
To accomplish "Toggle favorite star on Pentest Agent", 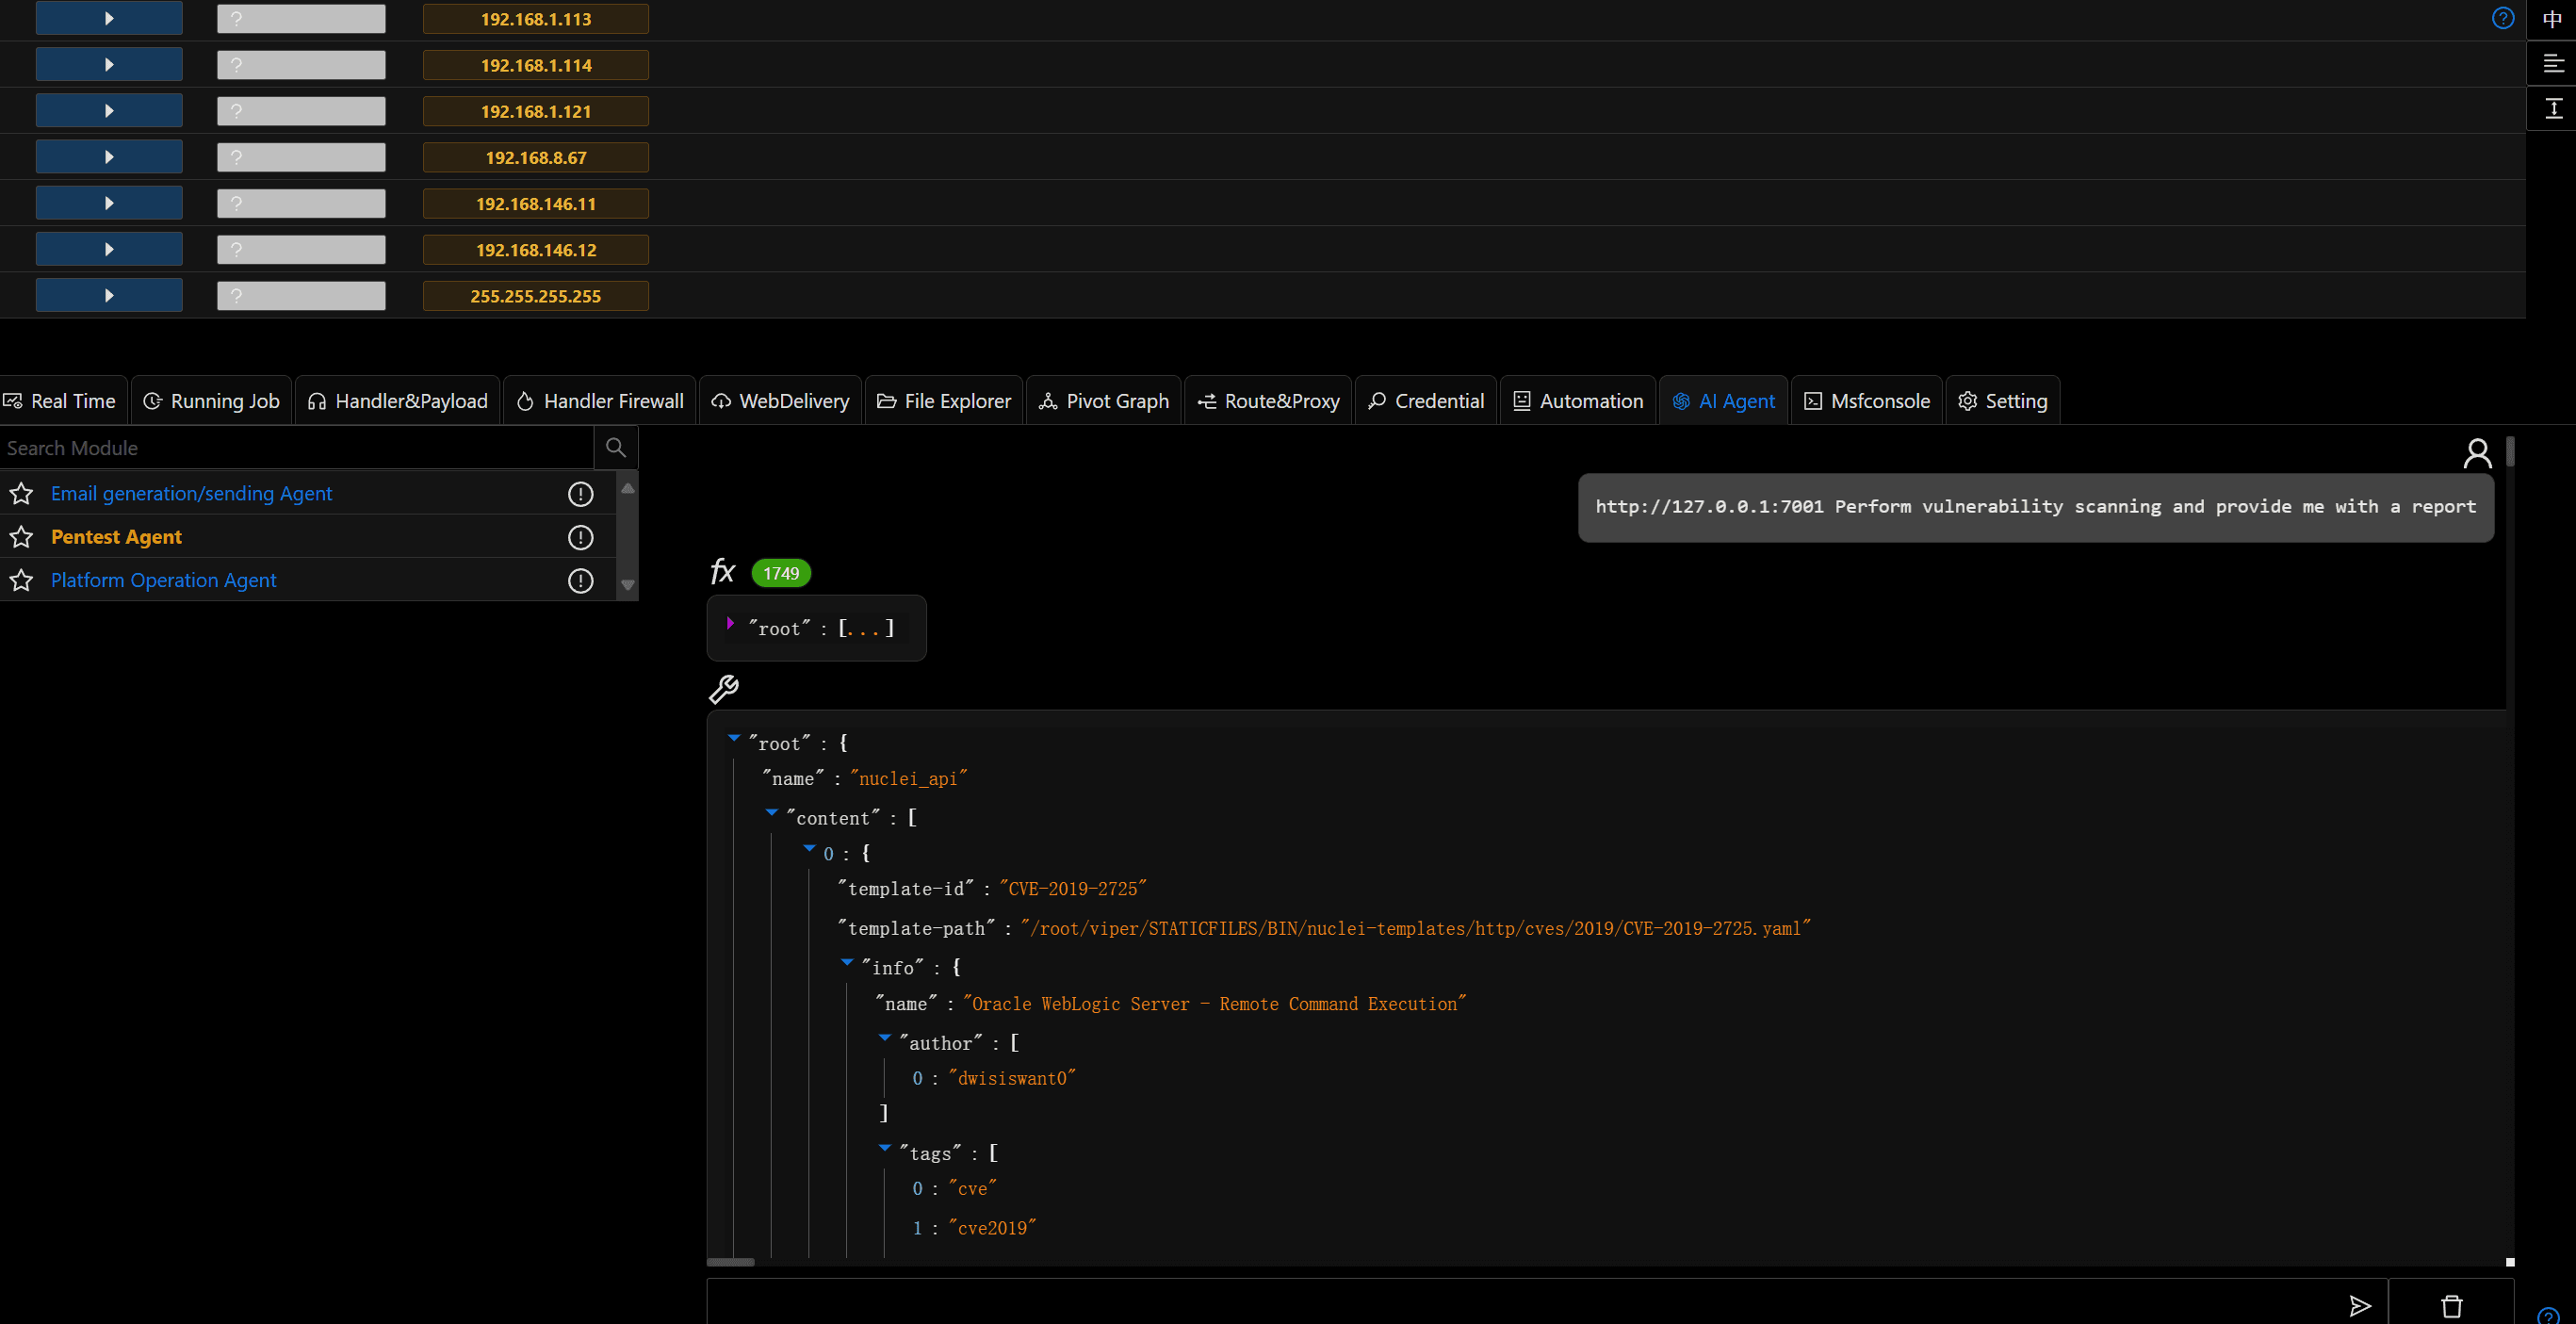I will (x=21, y=537).
